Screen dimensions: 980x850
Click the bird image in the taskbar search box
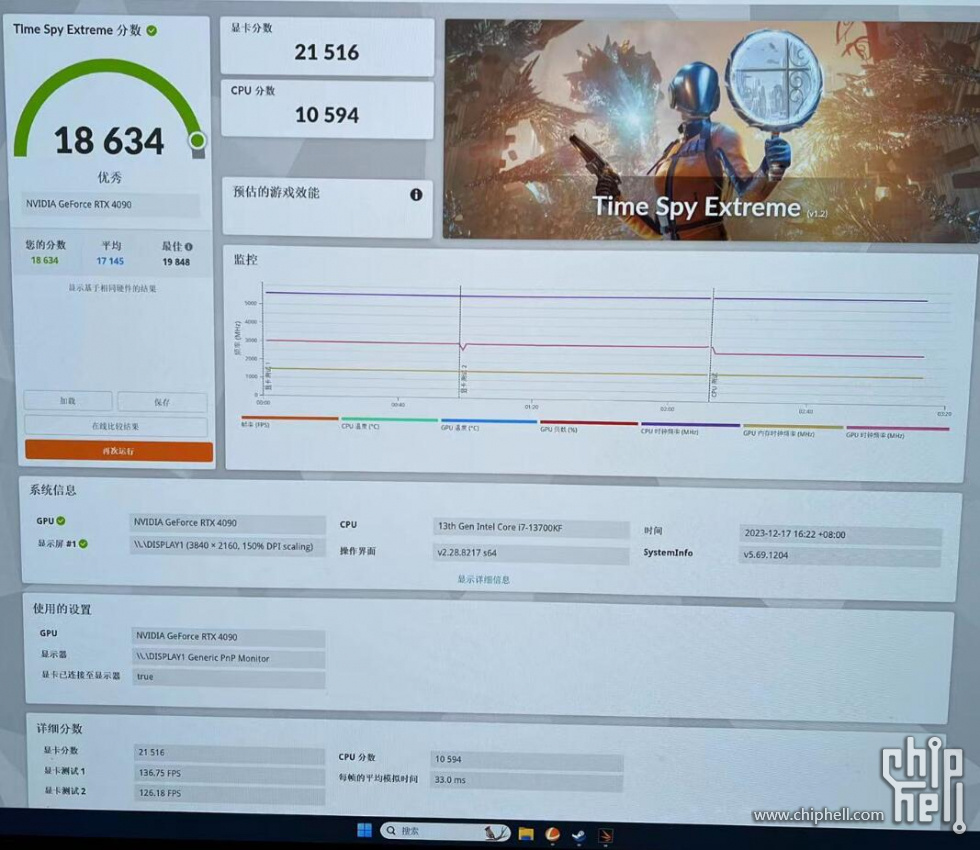click(x=496, y=832)
